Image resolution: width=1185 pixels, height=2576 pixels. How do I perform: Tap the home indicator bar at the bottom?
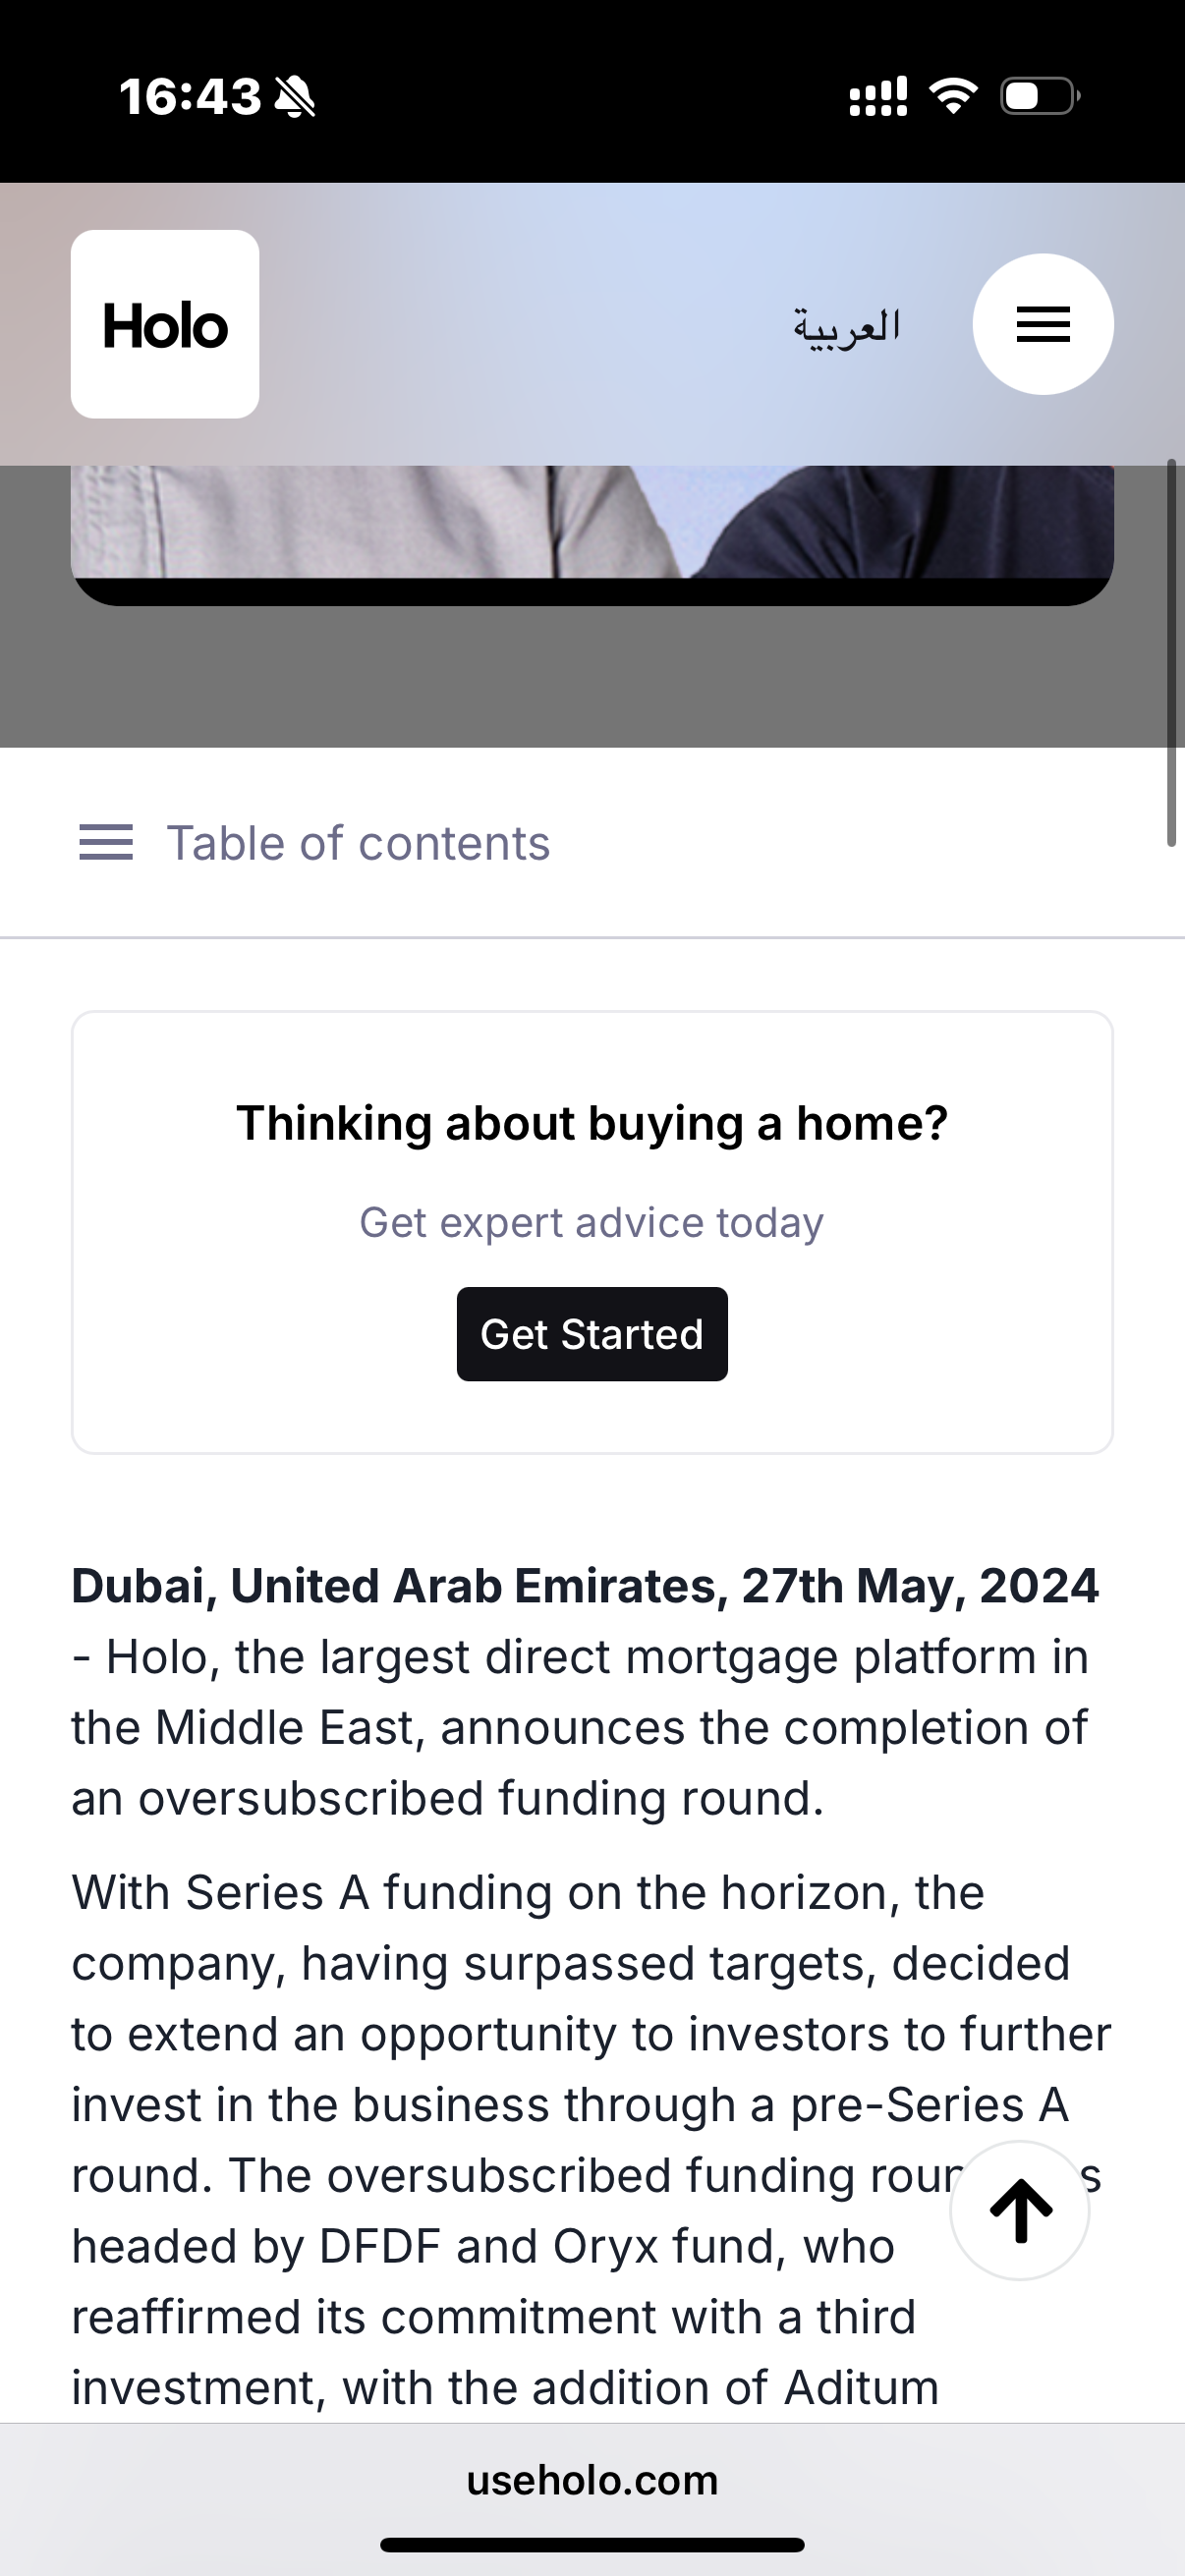[592, 2545]
